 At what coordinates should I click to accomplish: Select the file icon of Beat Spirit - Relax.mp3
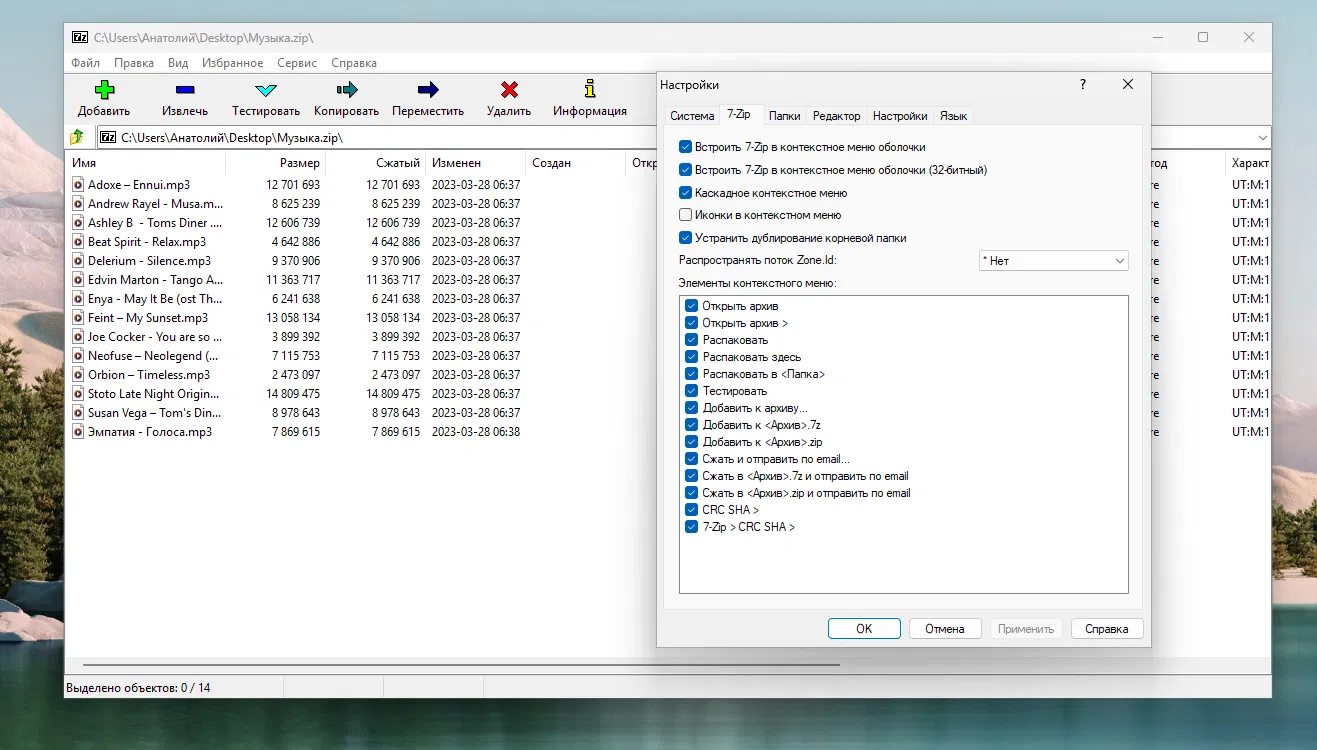click(x=79, y=242)
